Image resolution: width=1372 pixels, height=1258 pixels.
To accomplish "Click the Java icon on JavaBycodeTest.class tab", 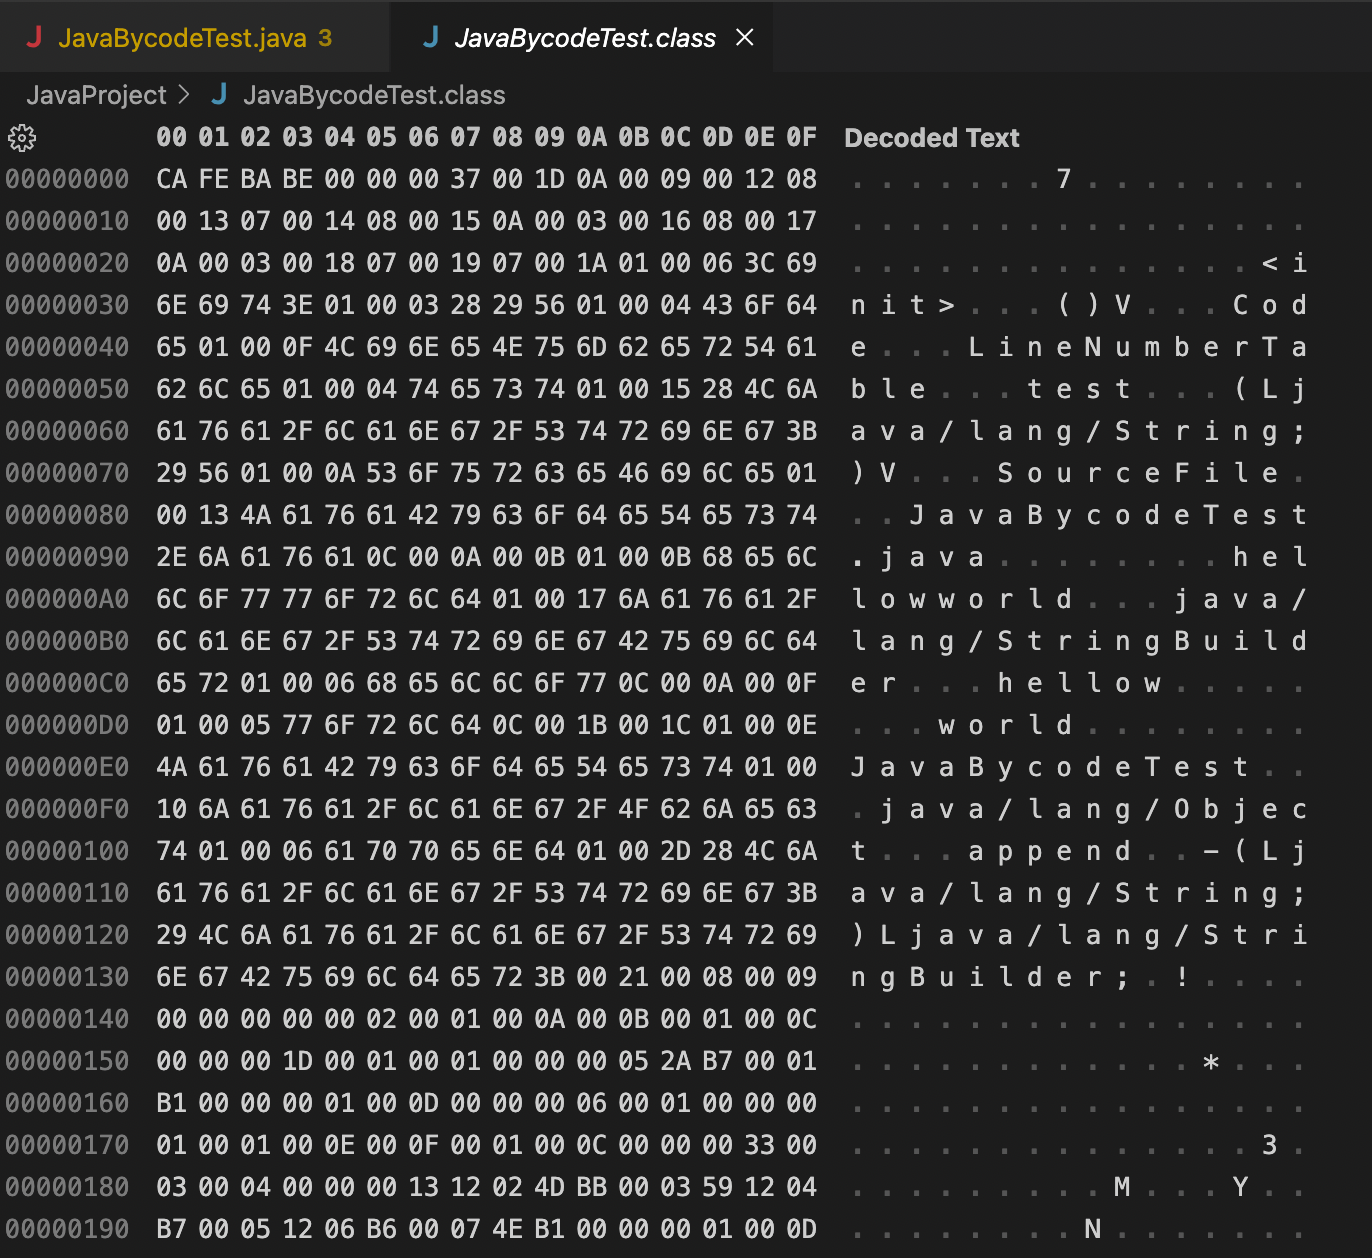I will click(431, 38).
